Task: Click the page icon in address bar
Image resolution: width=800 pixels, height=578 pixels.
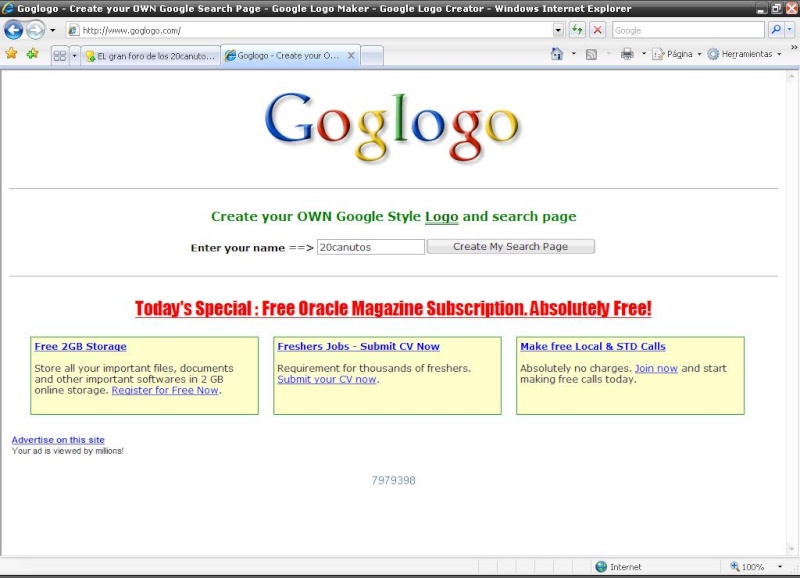Action: point(73,30)
